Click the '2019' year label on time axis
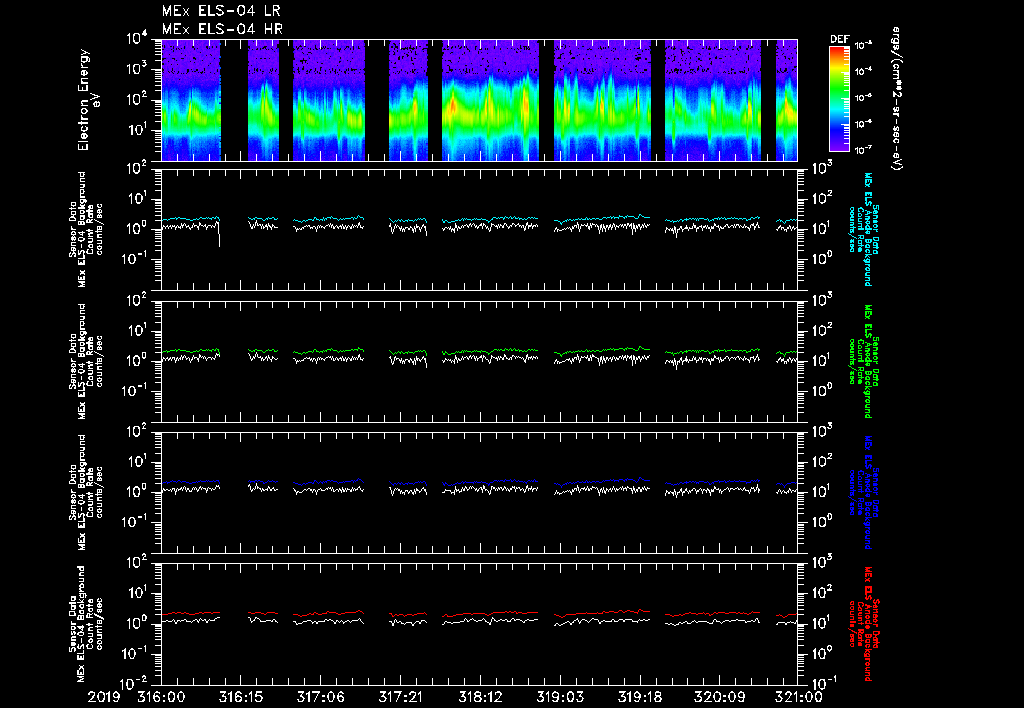Image resolution: width=1024 pixels, height=708 pixels. pos(104,698)
